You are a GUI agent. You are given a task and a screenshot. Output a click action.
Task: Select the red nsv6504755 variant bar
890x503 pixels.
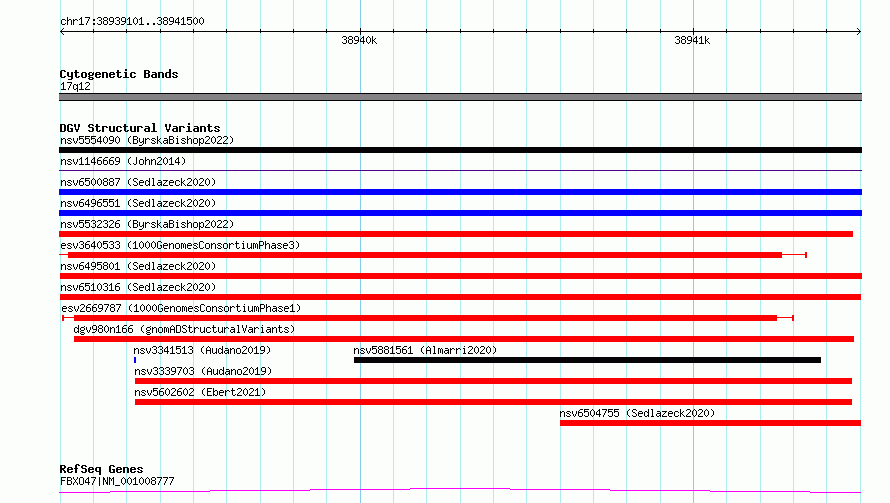(x=711, y=423)
